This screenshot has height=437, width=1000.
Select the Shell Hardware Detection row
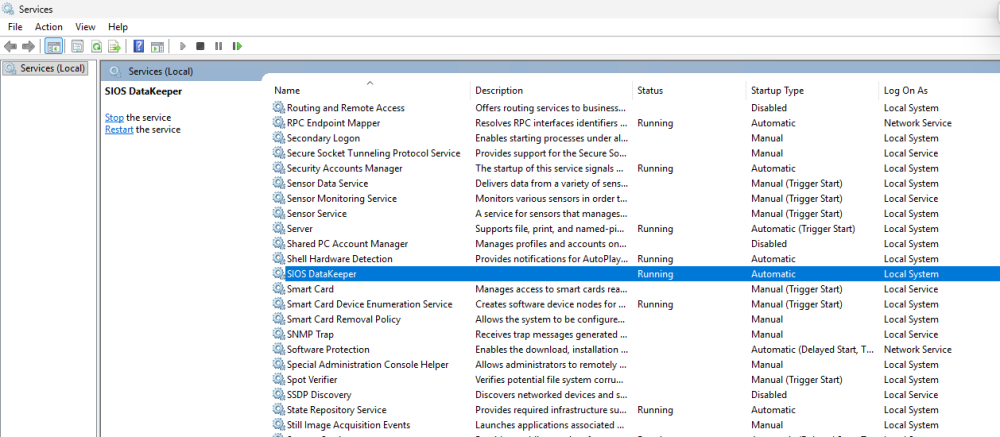point(635,259)
